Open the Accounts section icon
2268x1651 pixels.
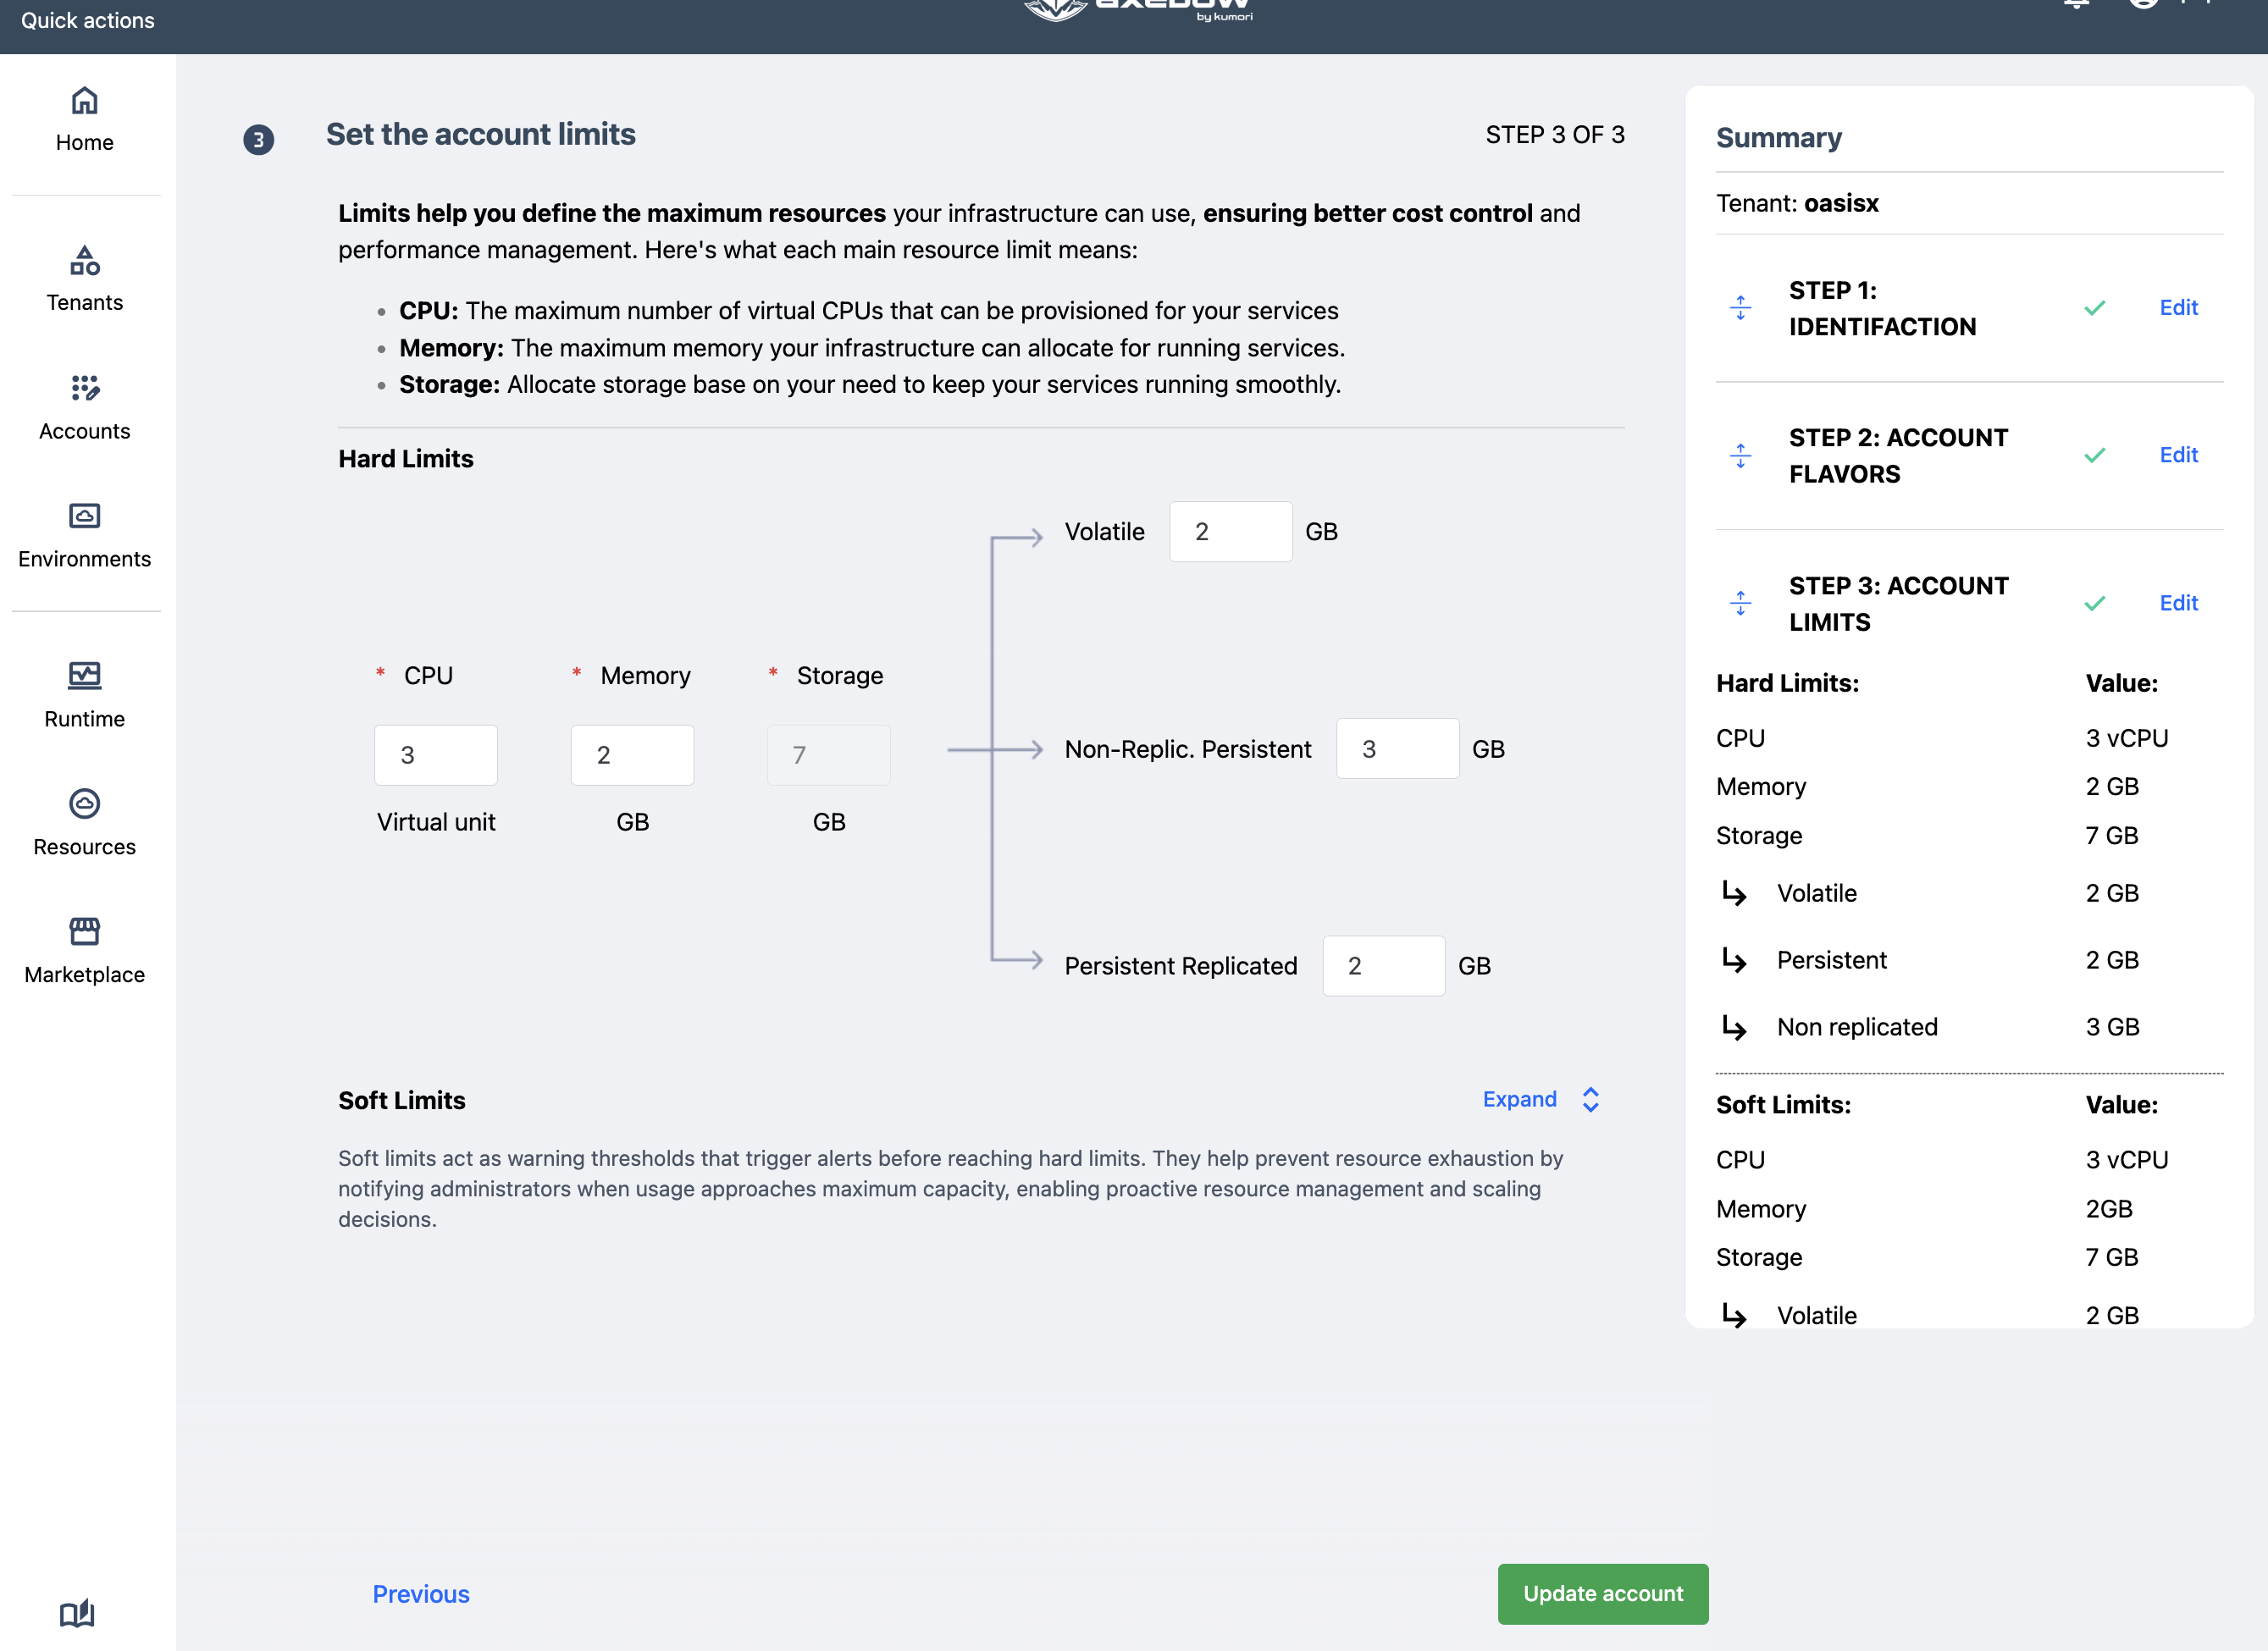click(x=84, y=388)
